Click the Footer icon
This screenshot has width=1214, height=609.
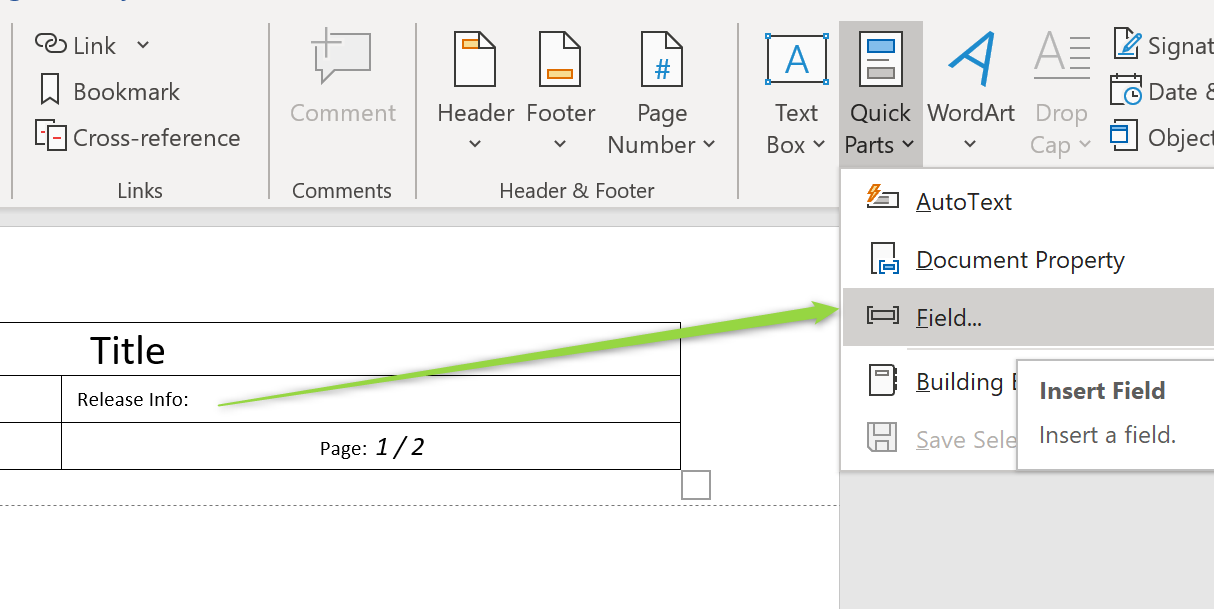pyautogui.click(x=560, y=60)
